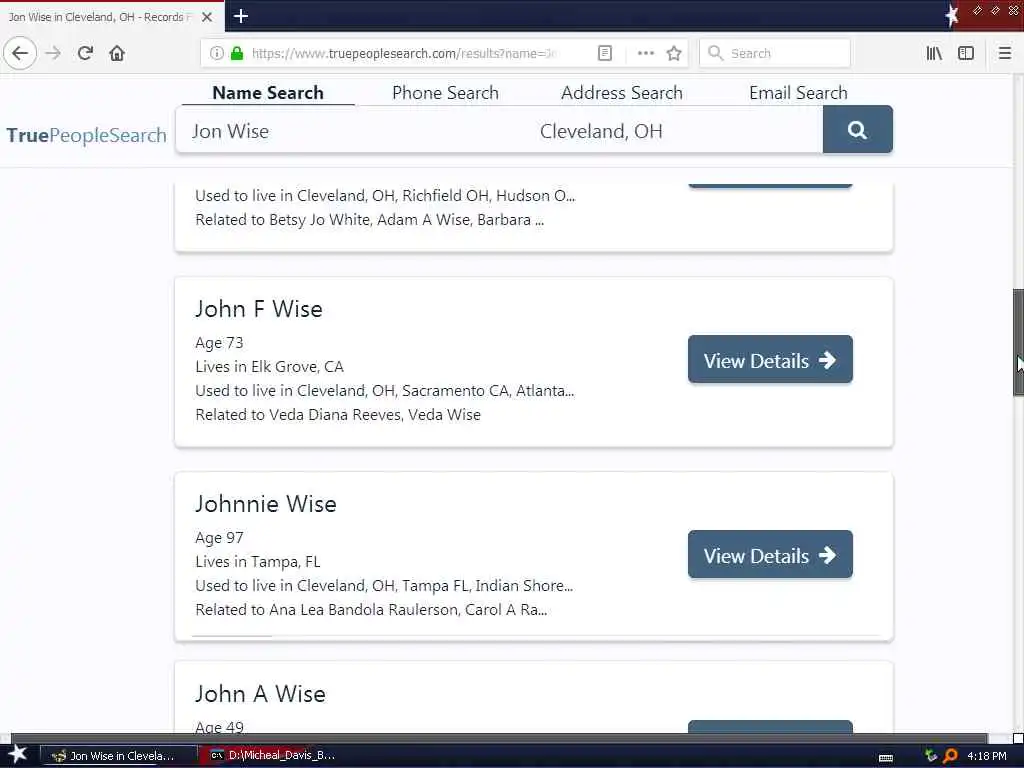The width and height of the screenshot is (1024, 768).
Task: Click the vertical scrollbar thumb
Action: 1018,342
